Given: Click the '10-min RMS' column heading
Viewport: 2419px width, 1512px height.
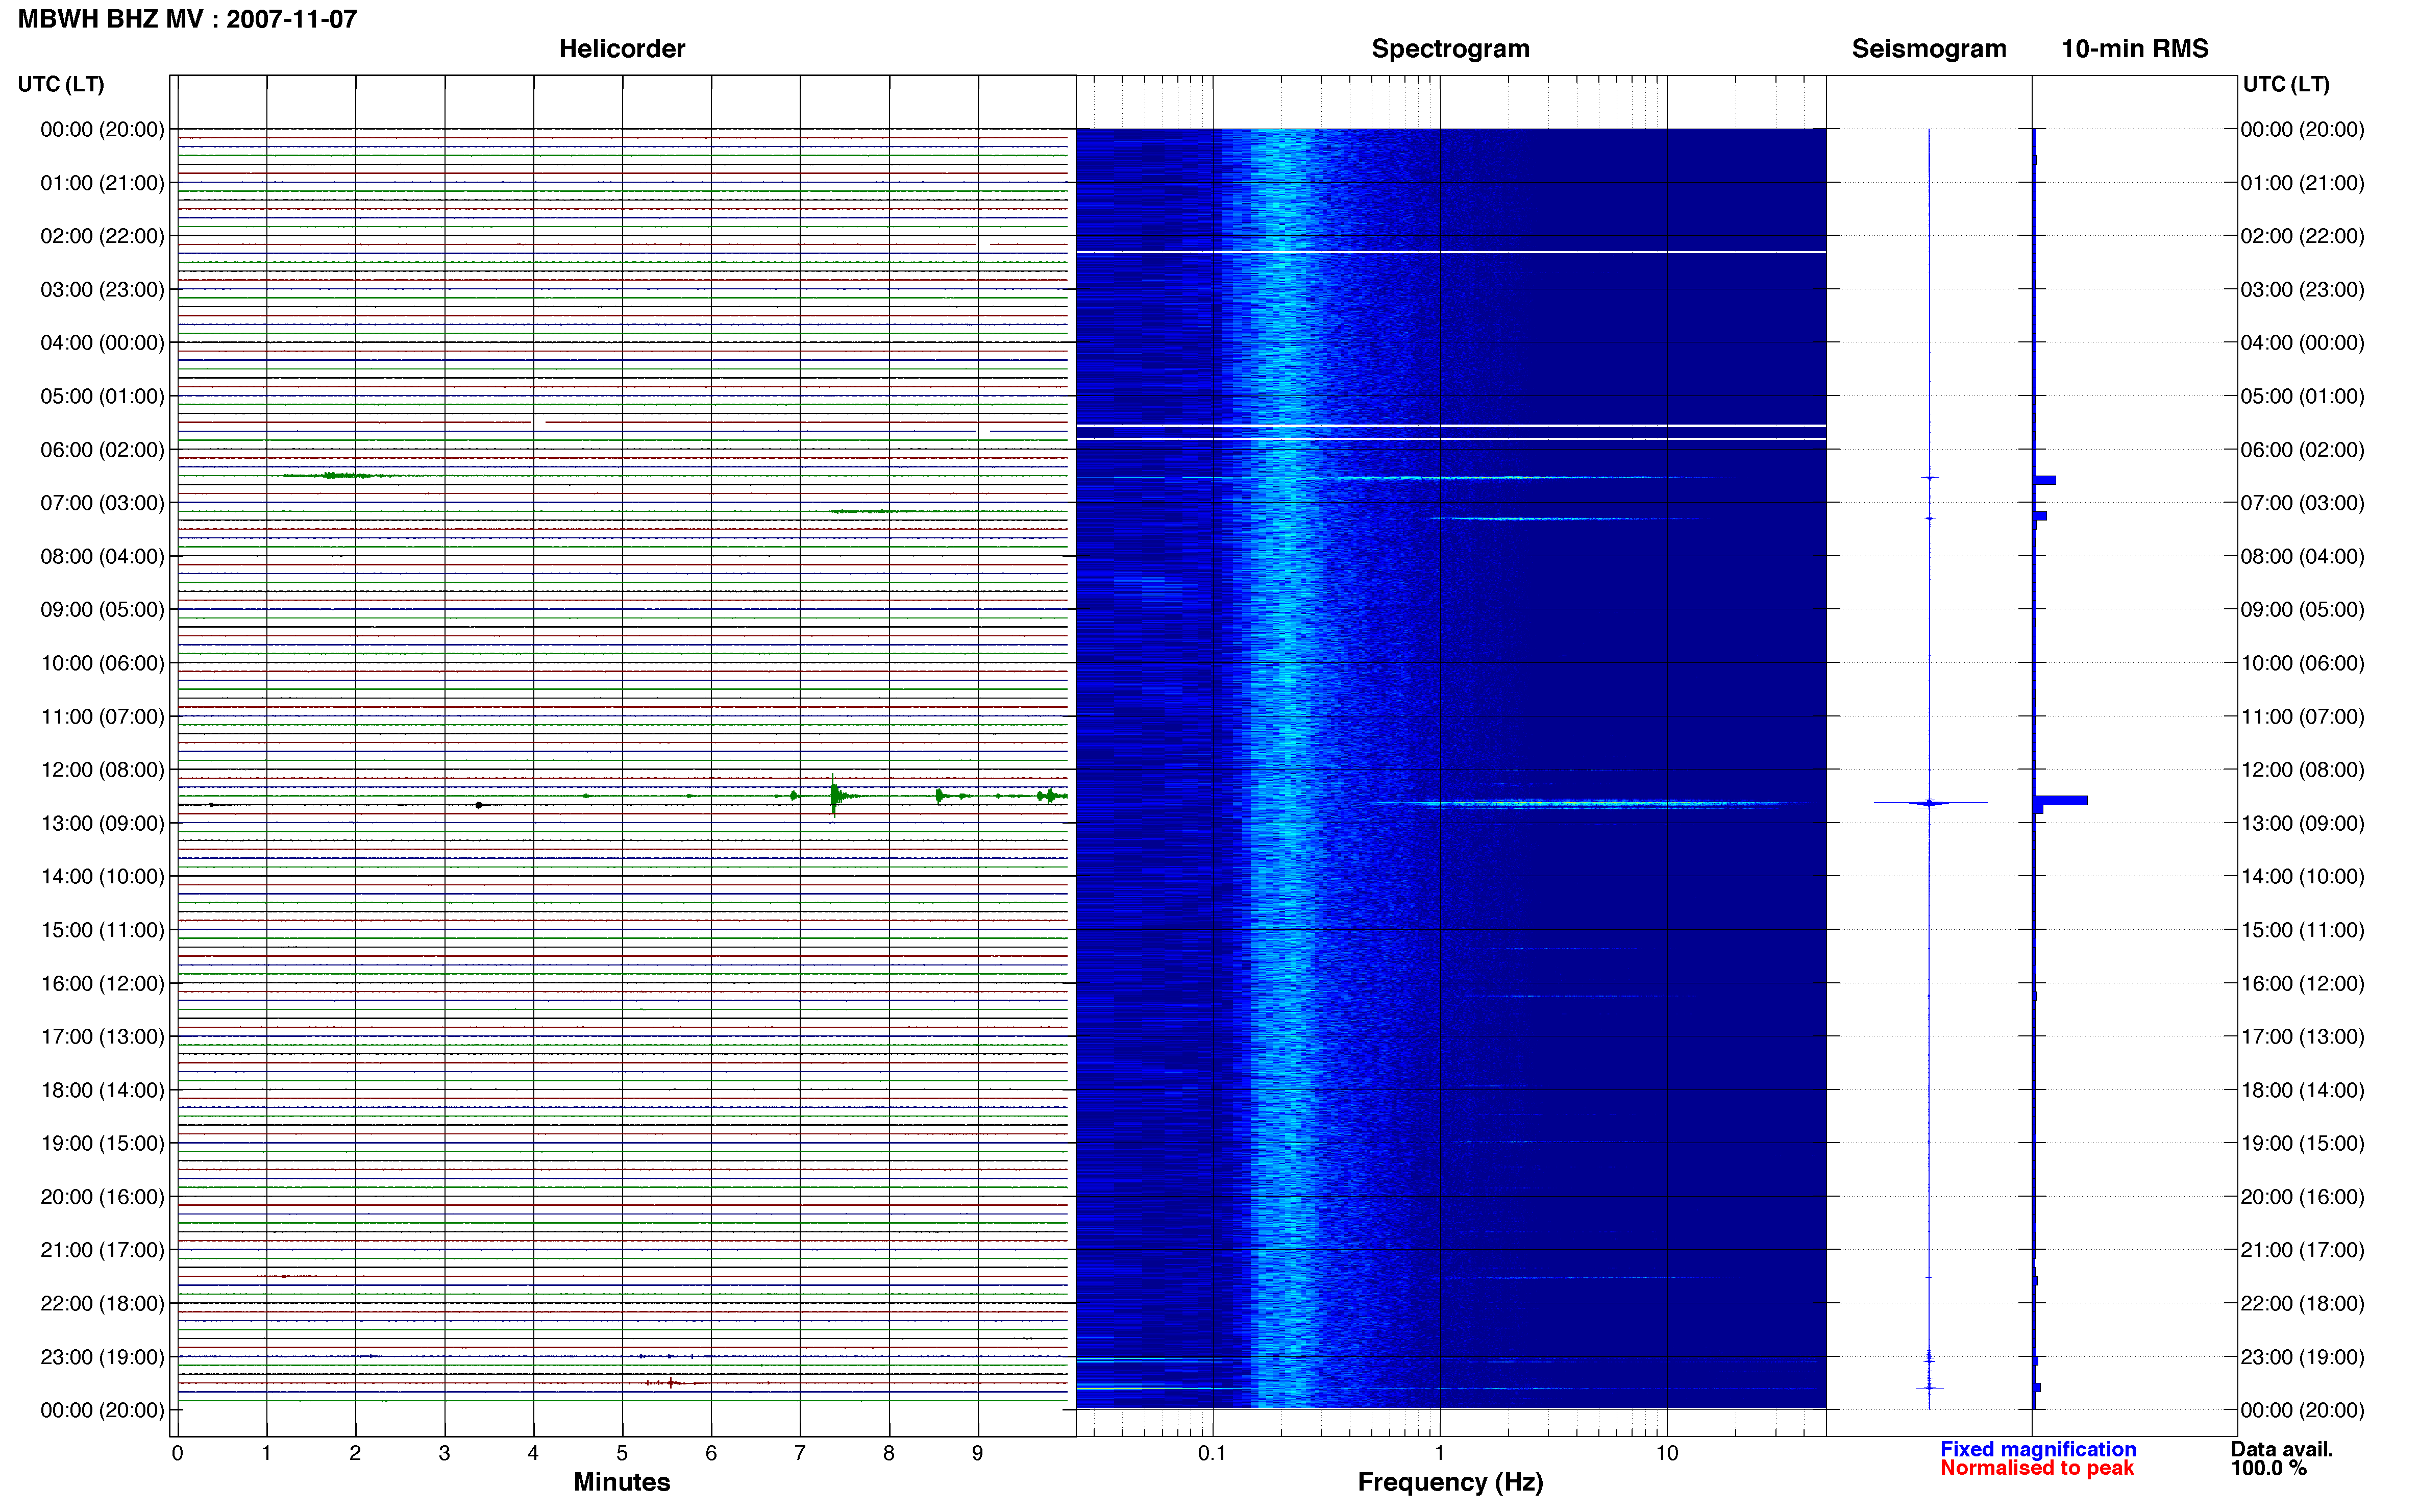Looking at the screenshot, I should [2134, 49].
